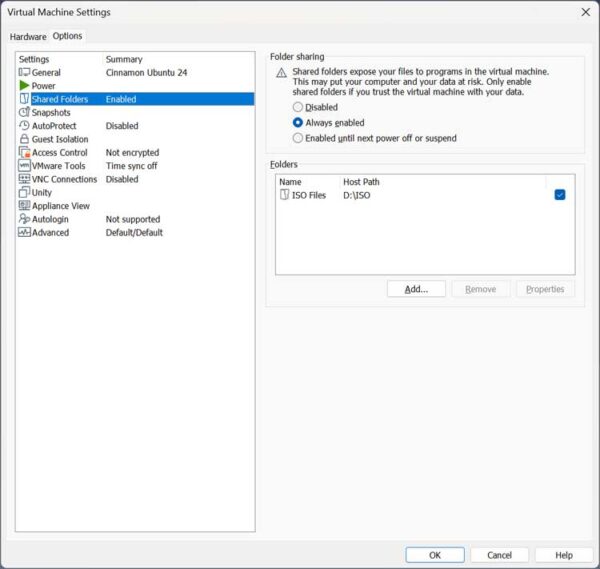Screen dimensions: 600x569
Task: Click the Disabled summary beside AutoProtect
Action: [122, 126]
